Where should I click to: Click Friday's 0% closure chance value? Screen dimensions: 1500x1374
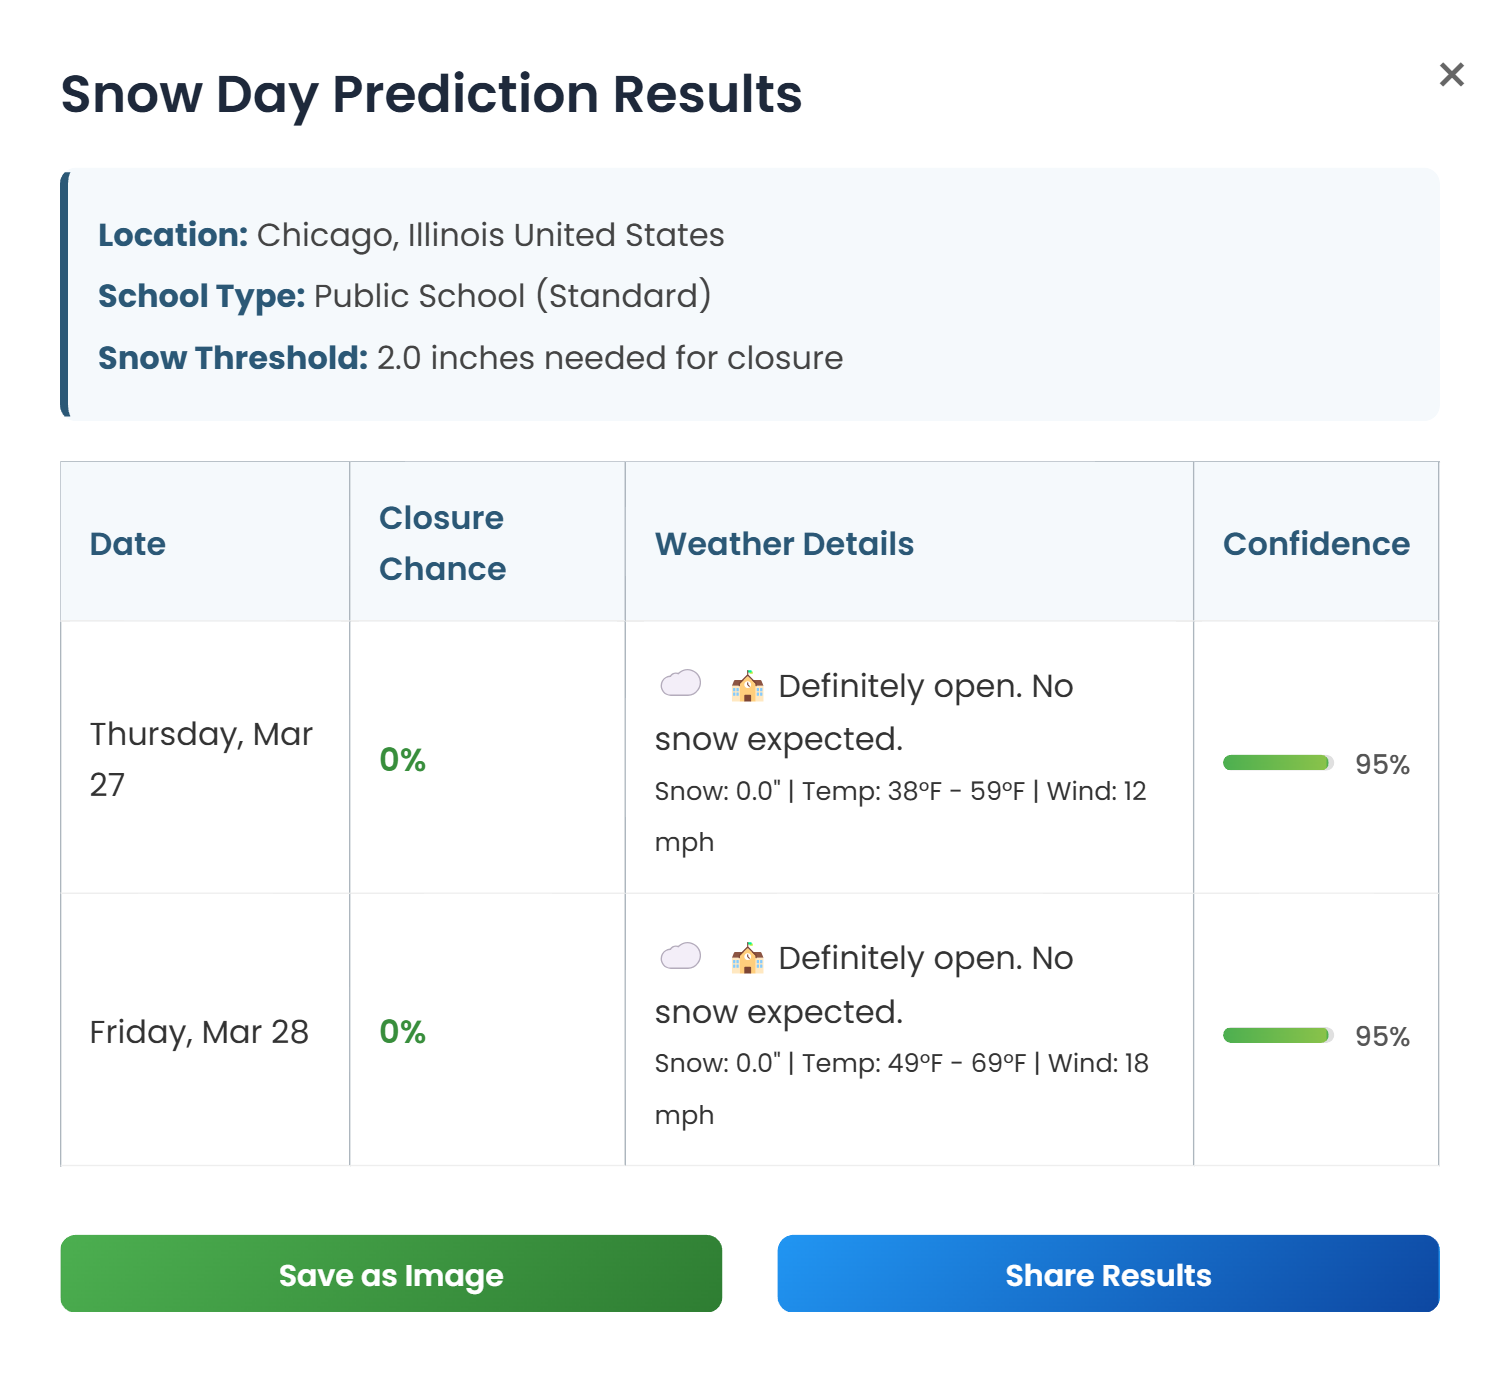pos(403,1032)
